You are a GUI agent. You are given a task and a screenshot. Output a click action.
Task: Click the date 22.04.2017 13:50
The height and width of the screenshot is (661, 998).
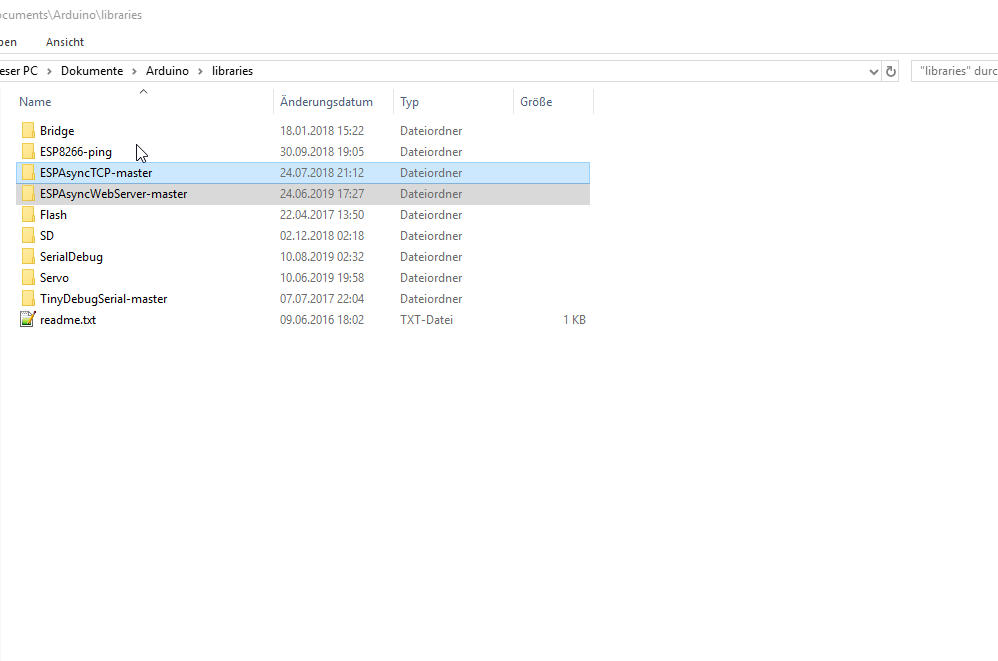pyautogui.click(x=322, y=214)
